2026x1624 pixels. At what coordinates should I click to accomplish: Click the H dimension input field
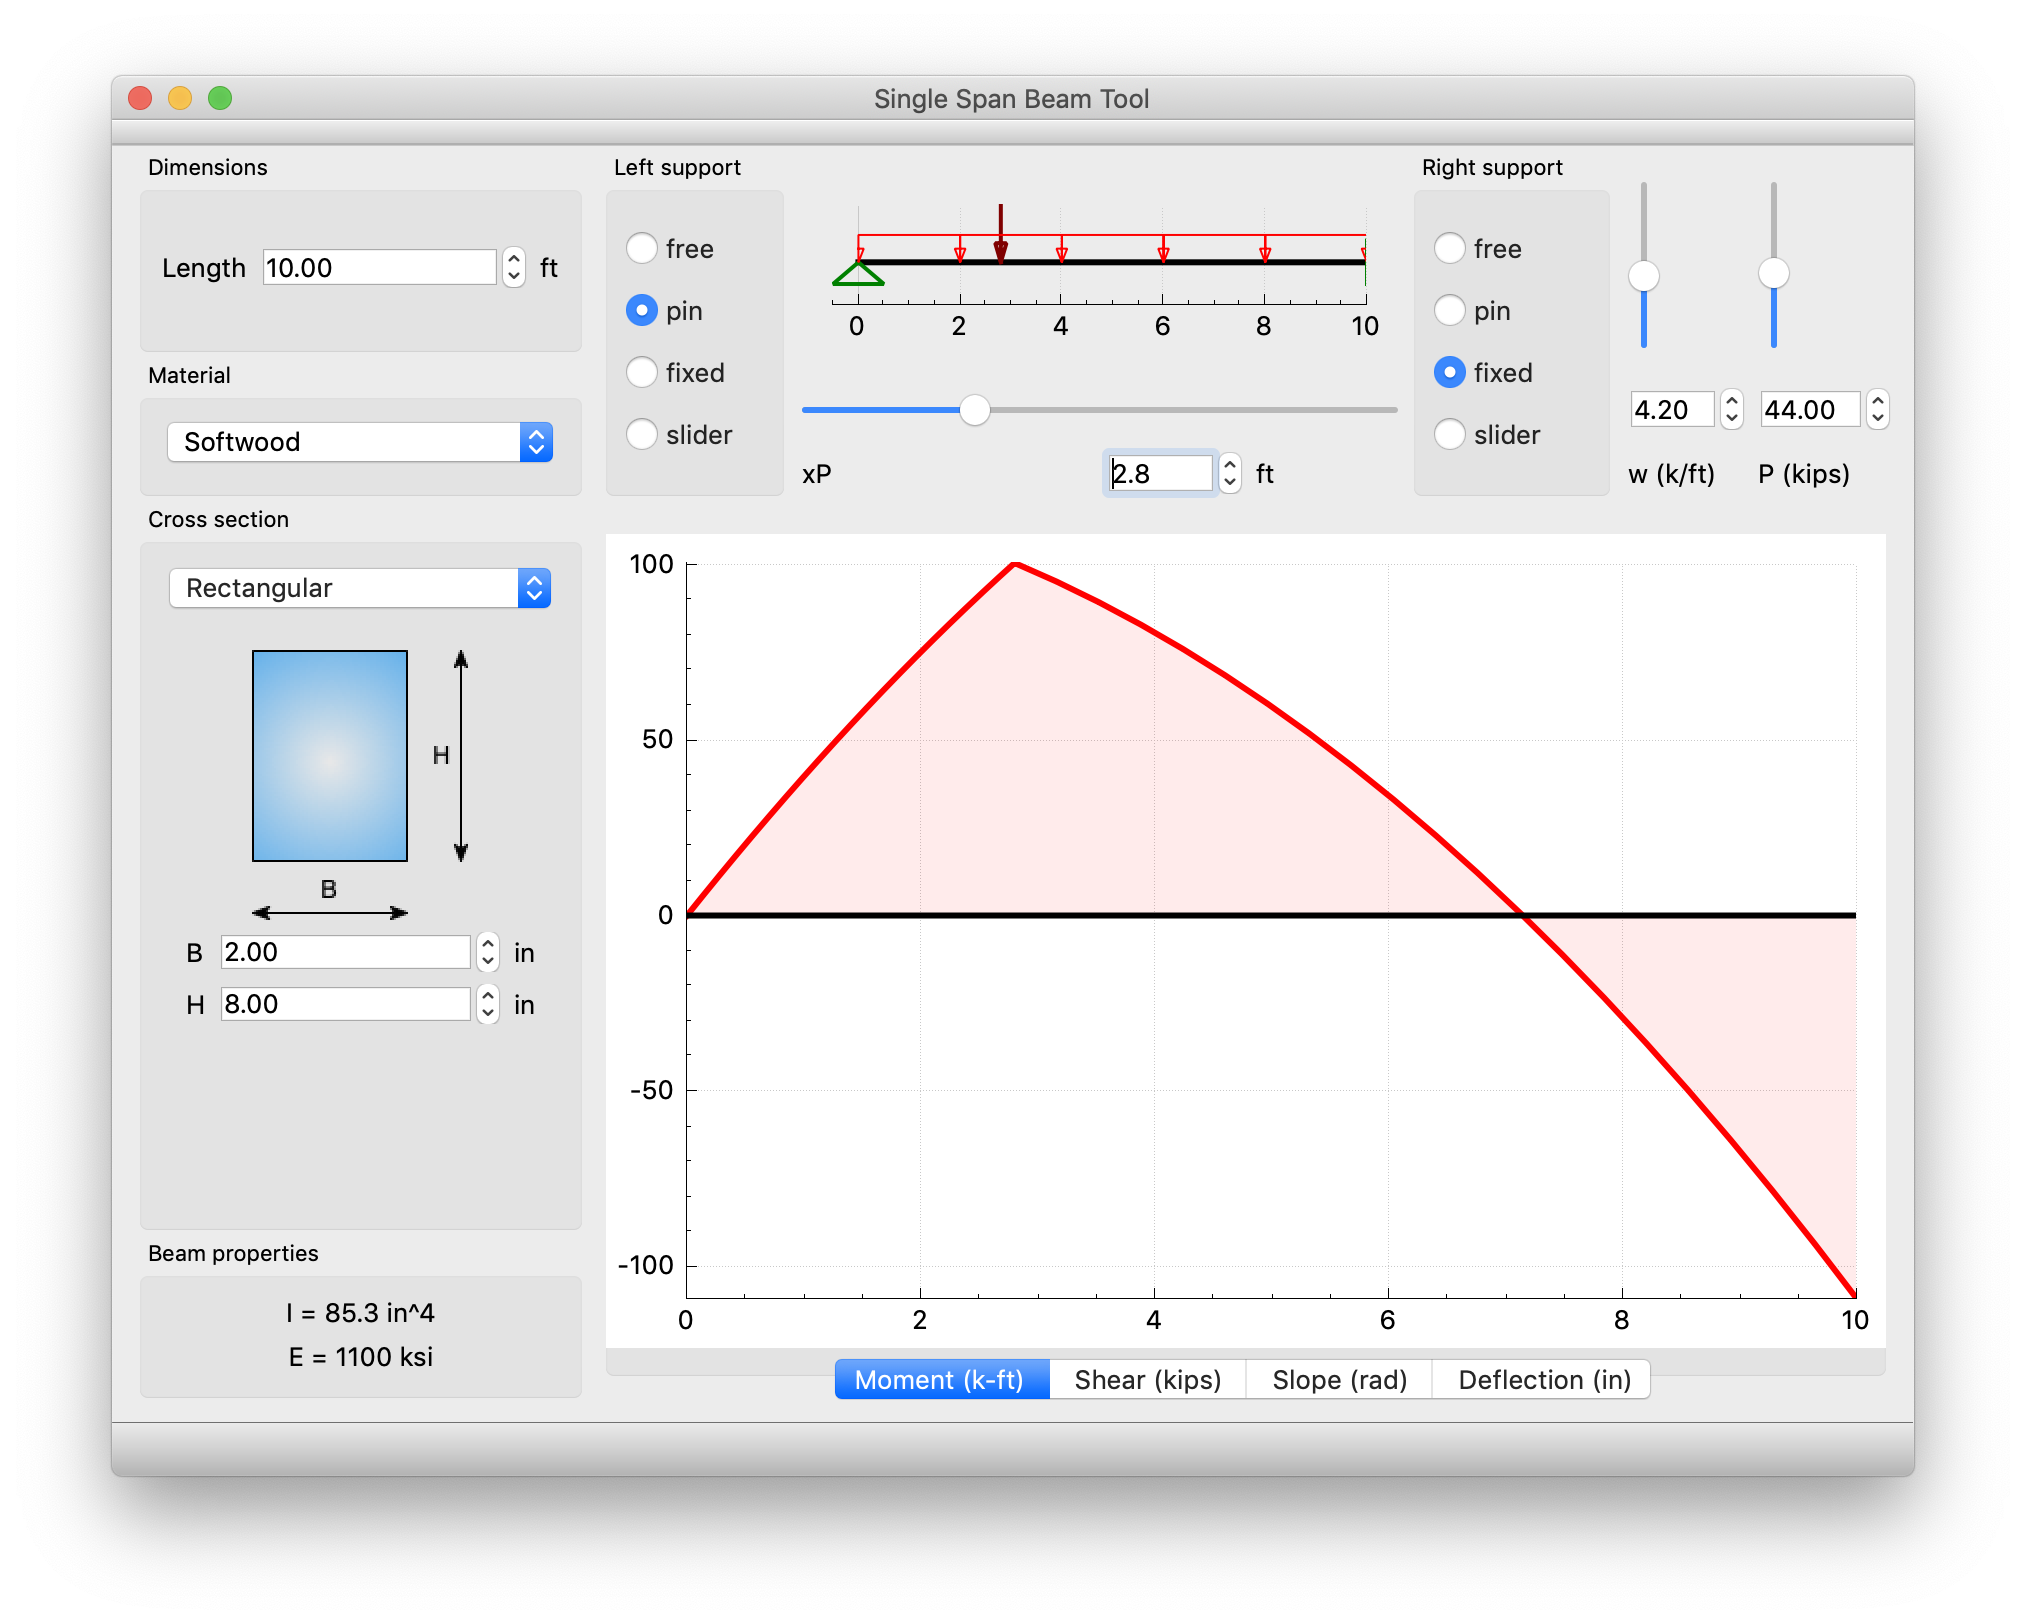345,1004
